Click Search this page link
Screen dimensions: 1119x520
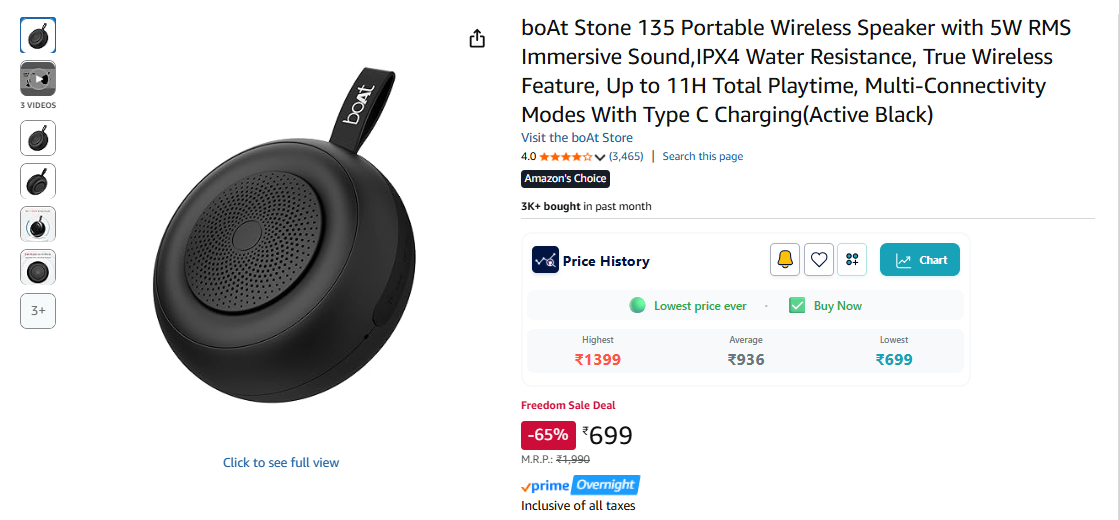(702, 156)
